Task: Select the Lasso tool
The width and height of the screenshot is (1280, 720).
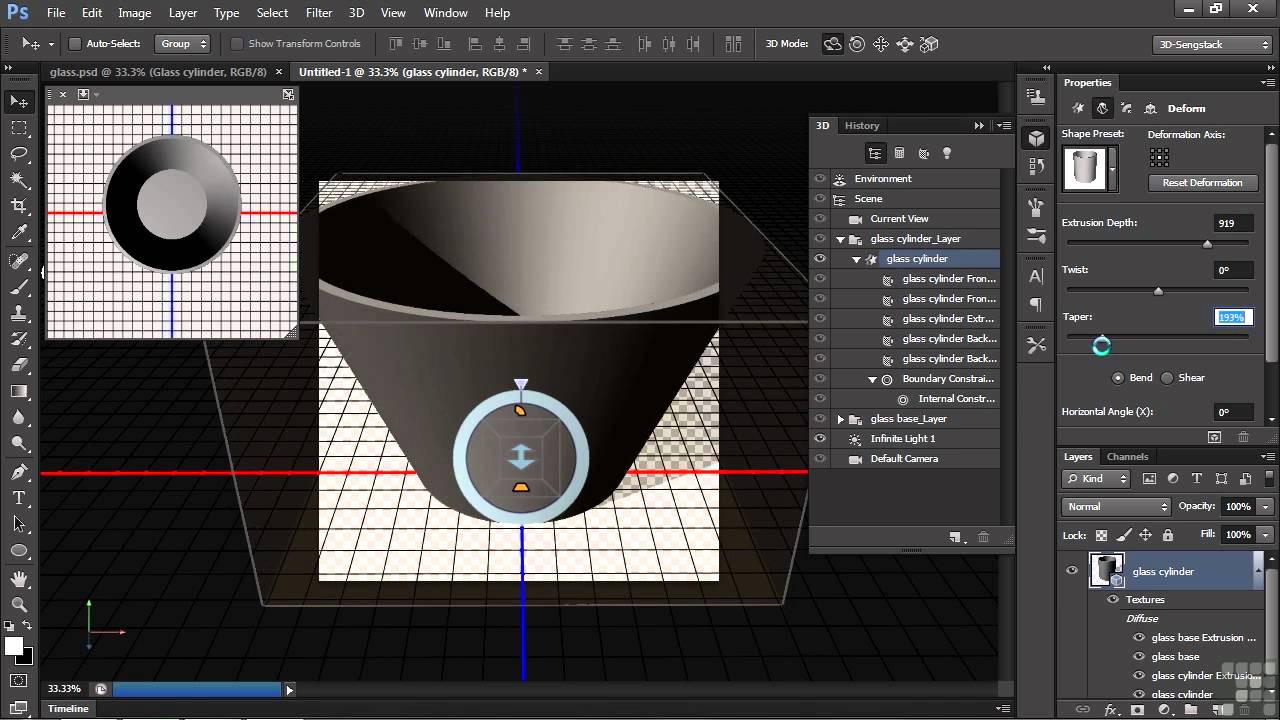Action: (x=19, y=154)
